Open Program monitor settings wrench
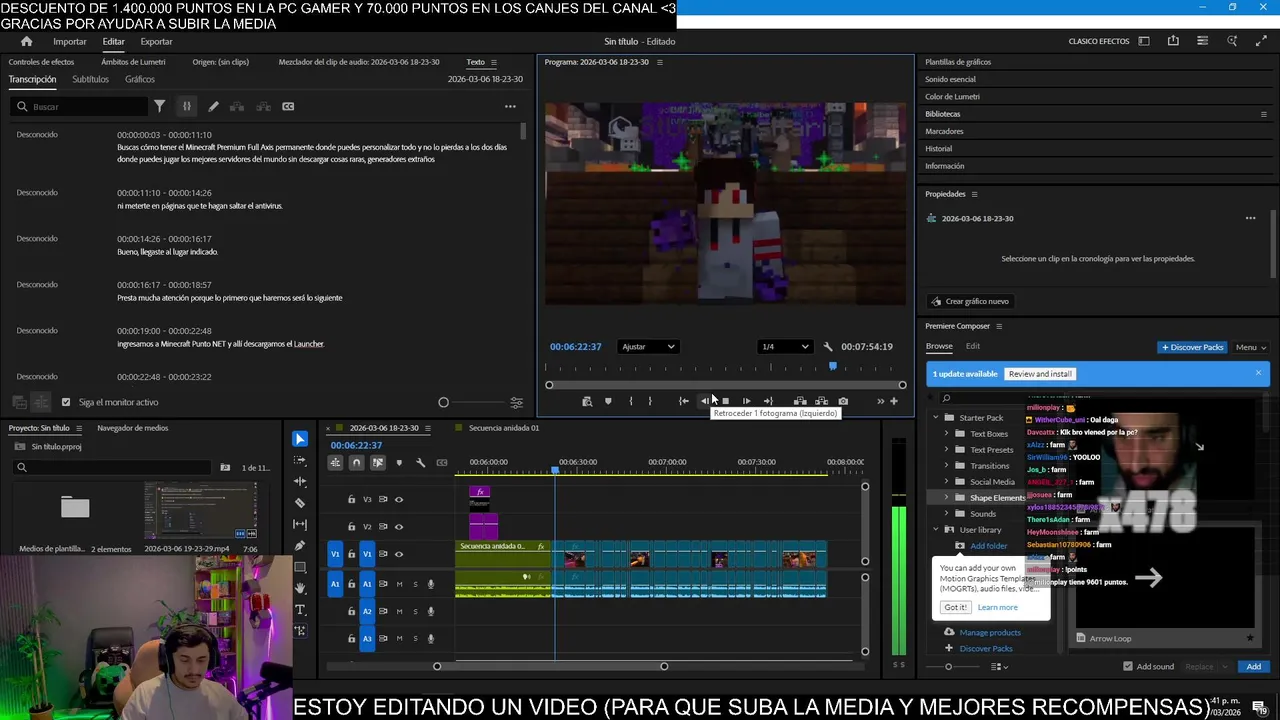Image resolution: width=1280 pixels, height=720 pixels. pos(828,347)
